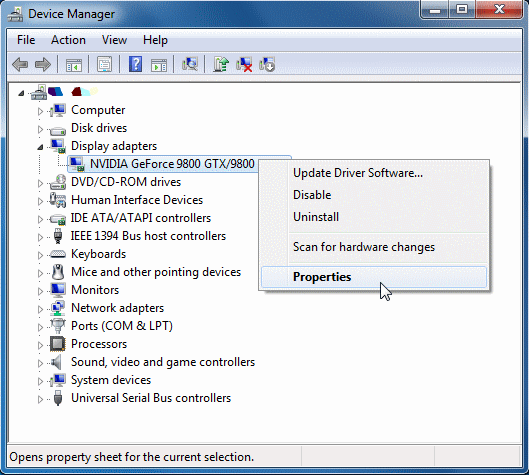Click the Back arrow toolbar icon
Image resolution: width=529 pixels, height=475 pixels.
pos(20,64)
